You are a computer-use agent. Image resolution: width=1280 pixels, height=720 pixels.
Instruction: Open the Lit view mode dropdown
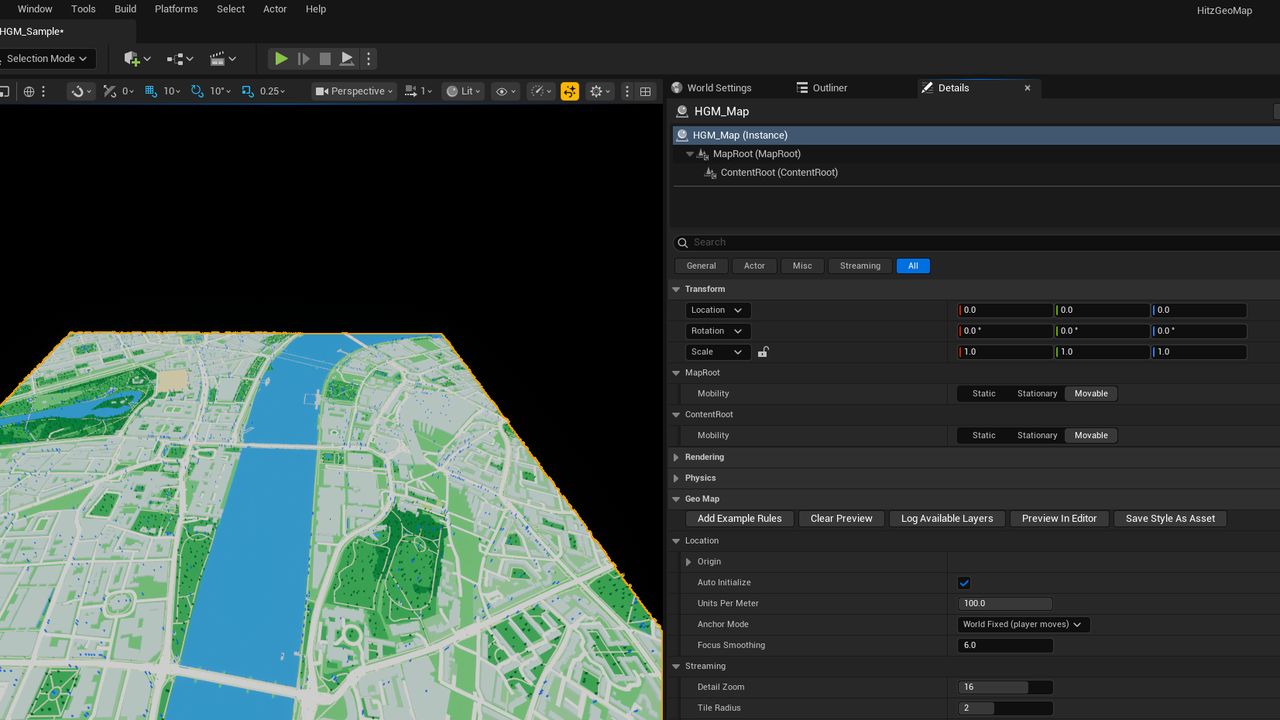465,91
